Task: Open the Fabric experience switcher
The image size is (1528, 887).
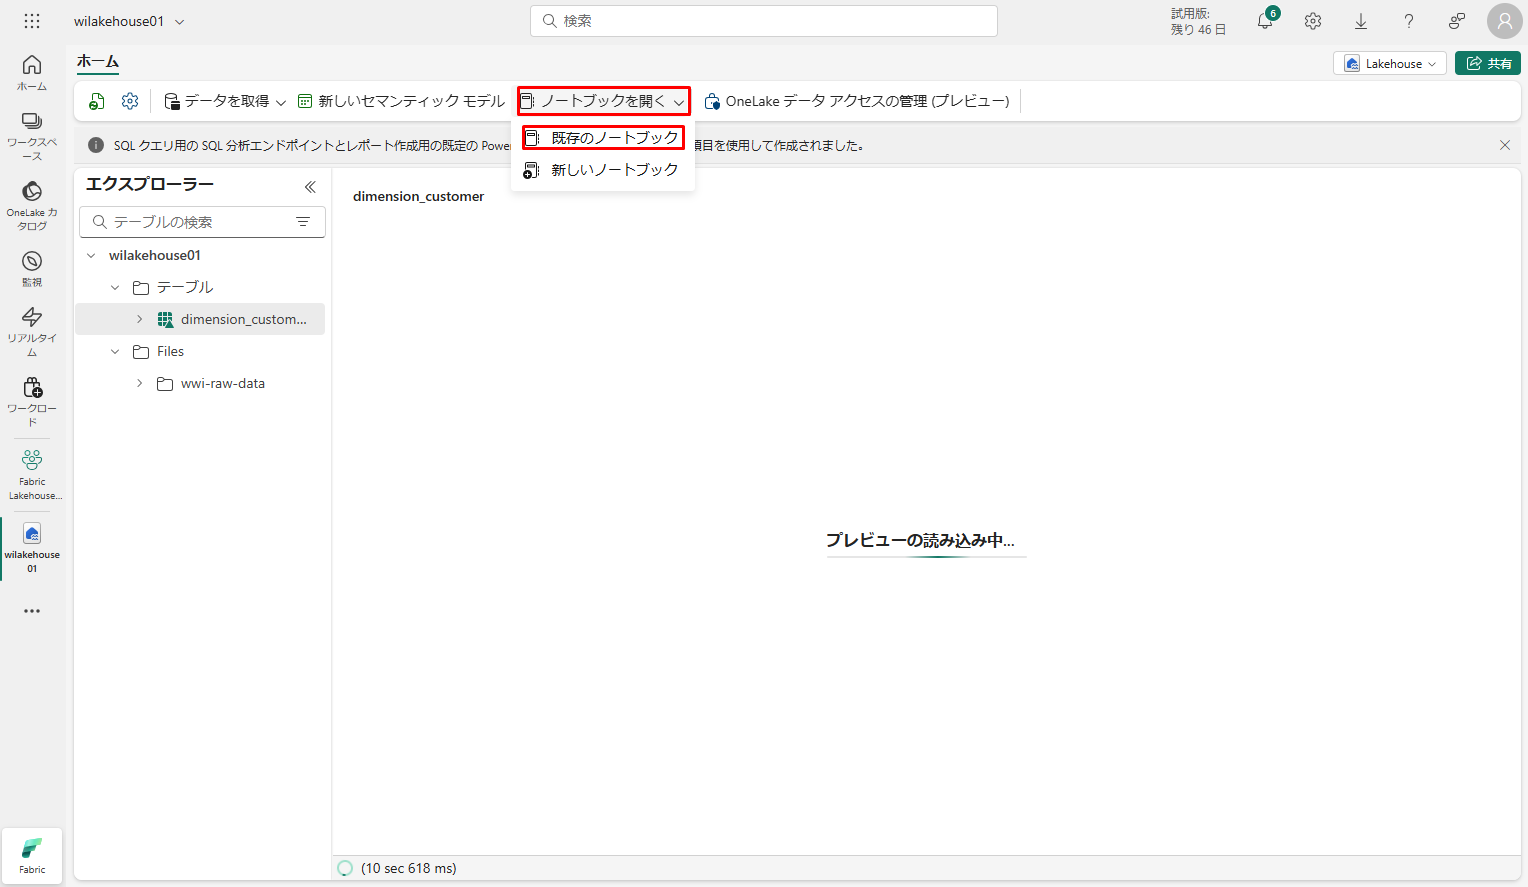Action: point(32,856)
